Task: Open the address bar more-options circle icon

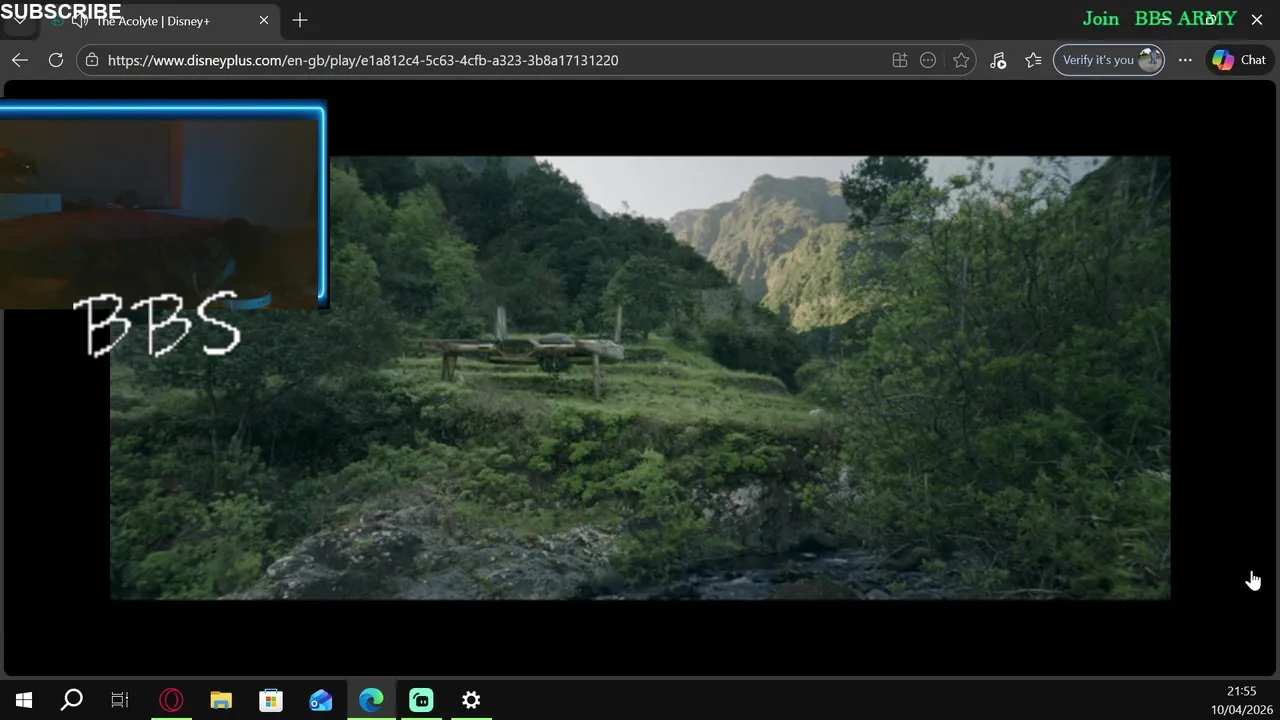Action: click(x=928, y=60)
